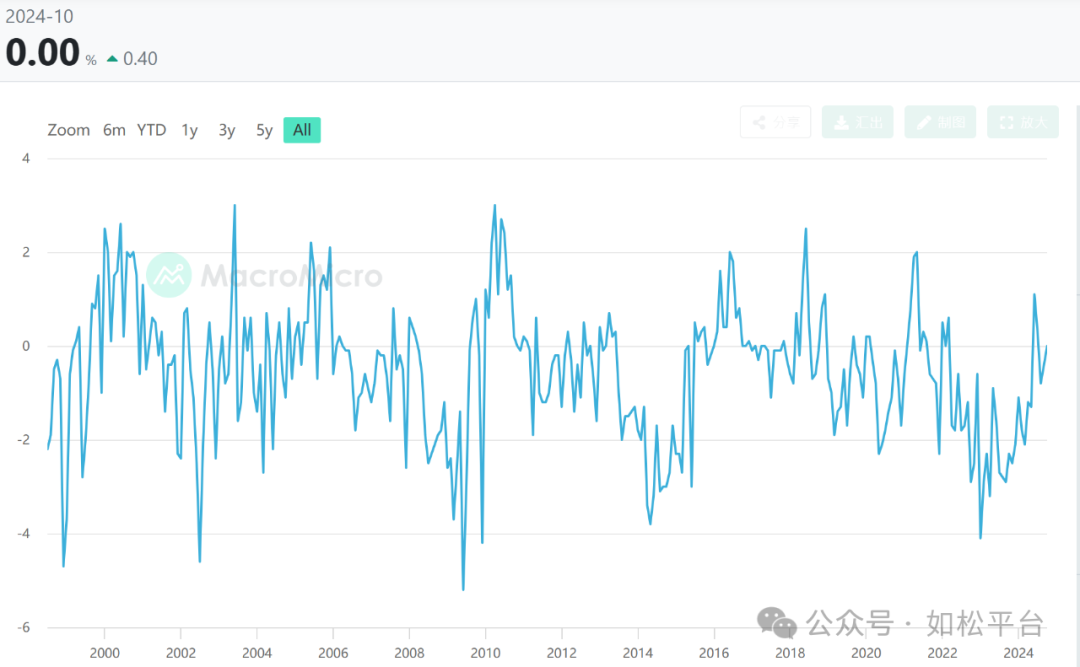The width and height of the screenshot is (1080, 667).
Task: Set chart zoom to 3y
Action: (x=227, y=130)
